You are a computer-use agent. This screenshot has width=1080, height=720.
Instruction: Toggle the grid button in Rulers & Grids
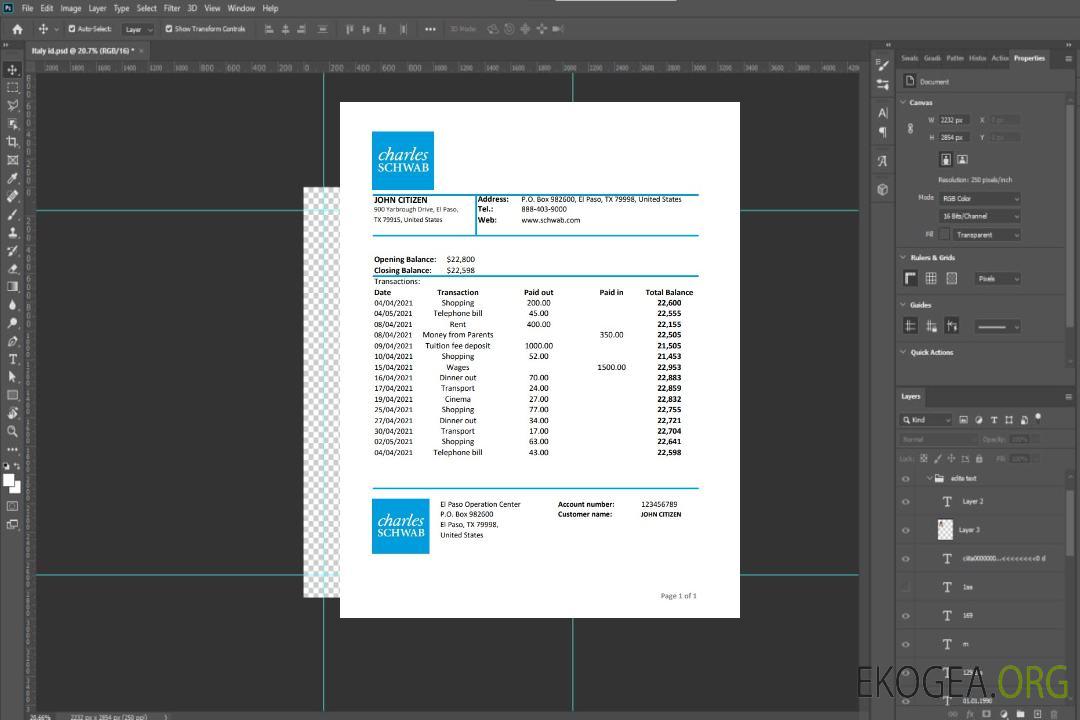(931, 278)
